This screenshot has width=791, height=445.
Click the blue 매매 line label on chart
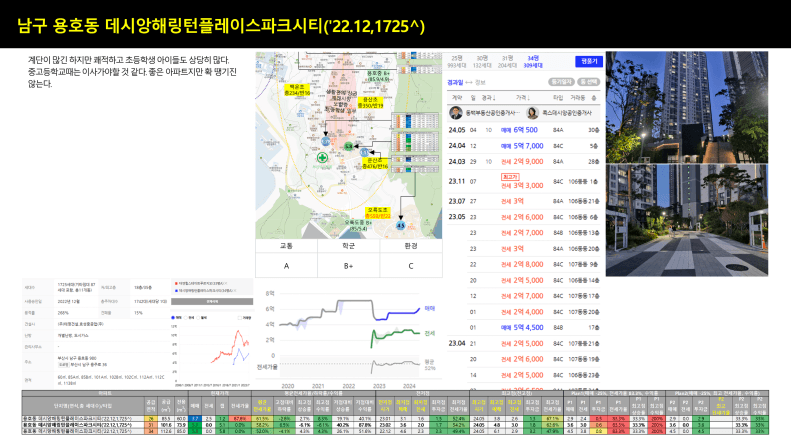click(429, 308)
